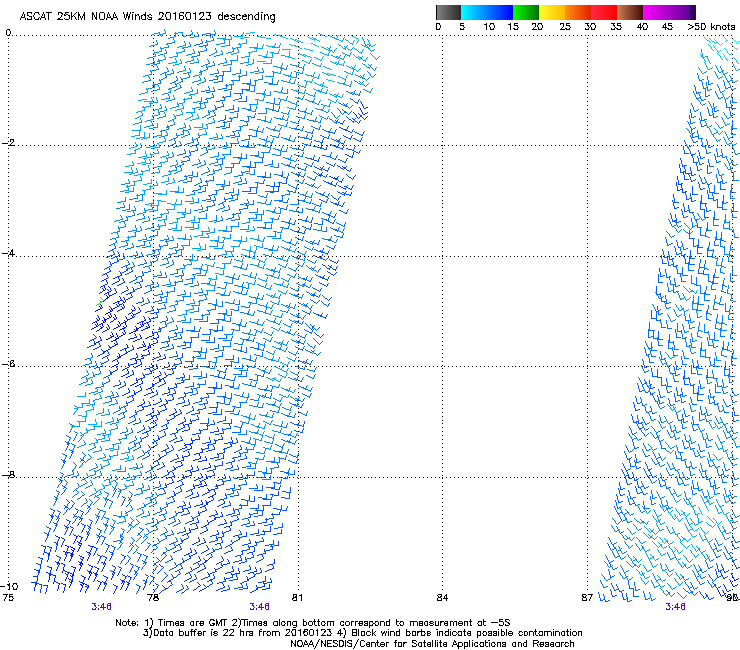Select the green 15-20 knots color segment
Screen dimensions: 740x650
[x=526, y=12]
